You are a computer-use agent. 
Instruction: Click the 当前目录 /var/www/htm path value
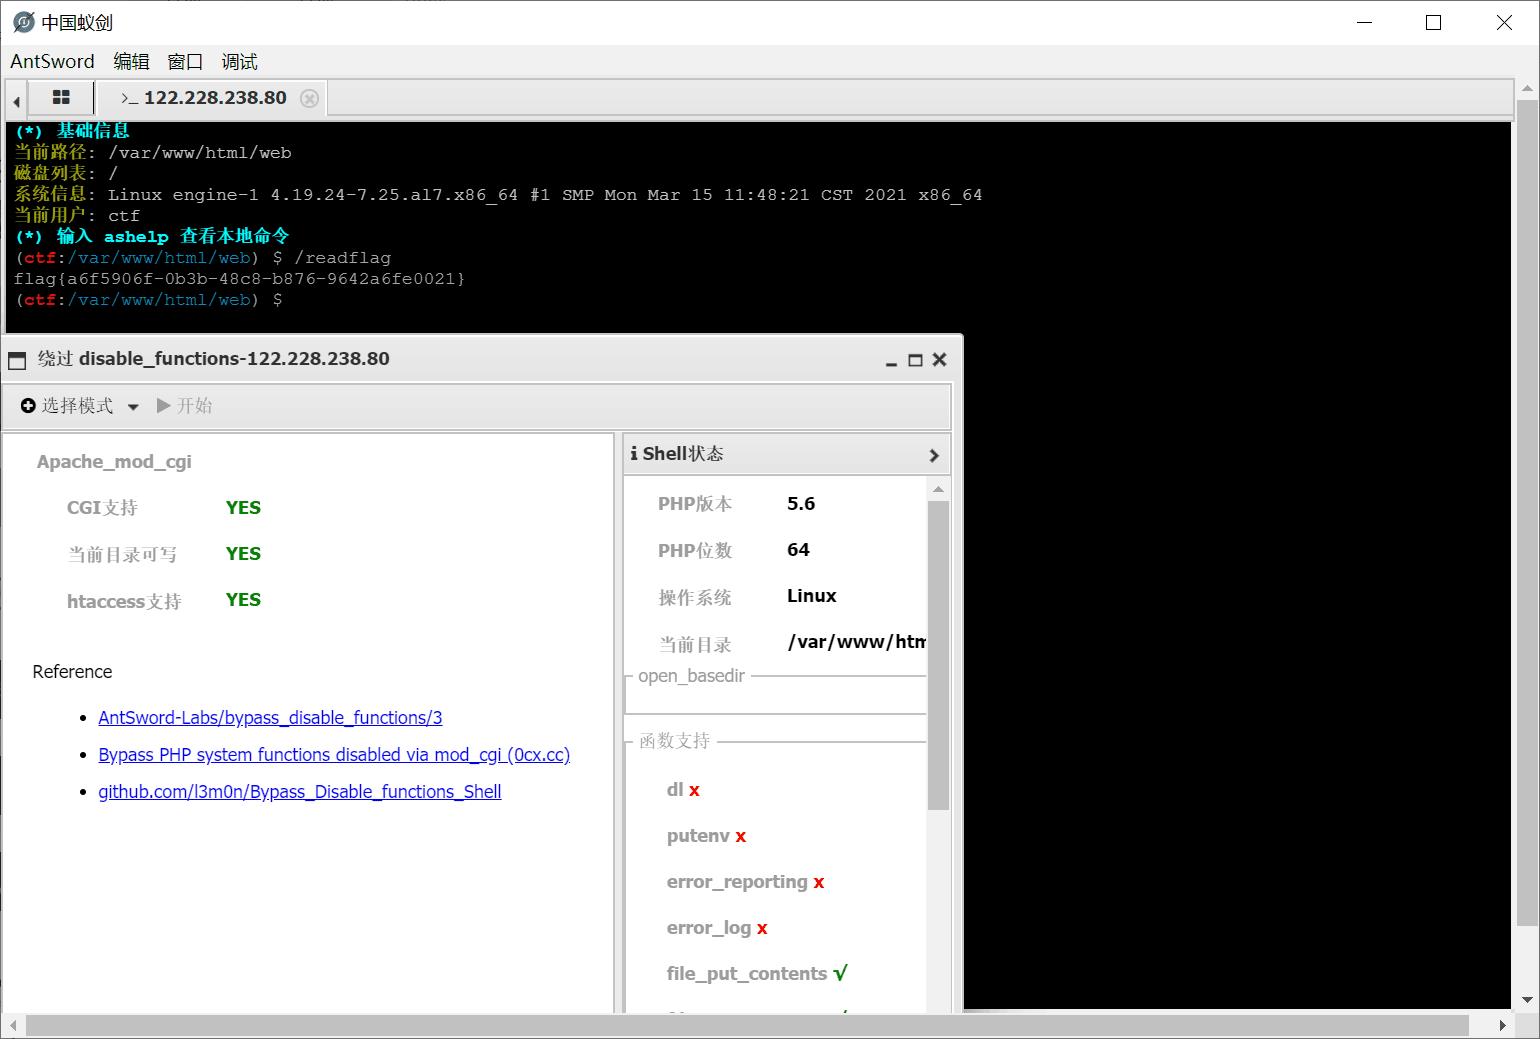(856, 642)
